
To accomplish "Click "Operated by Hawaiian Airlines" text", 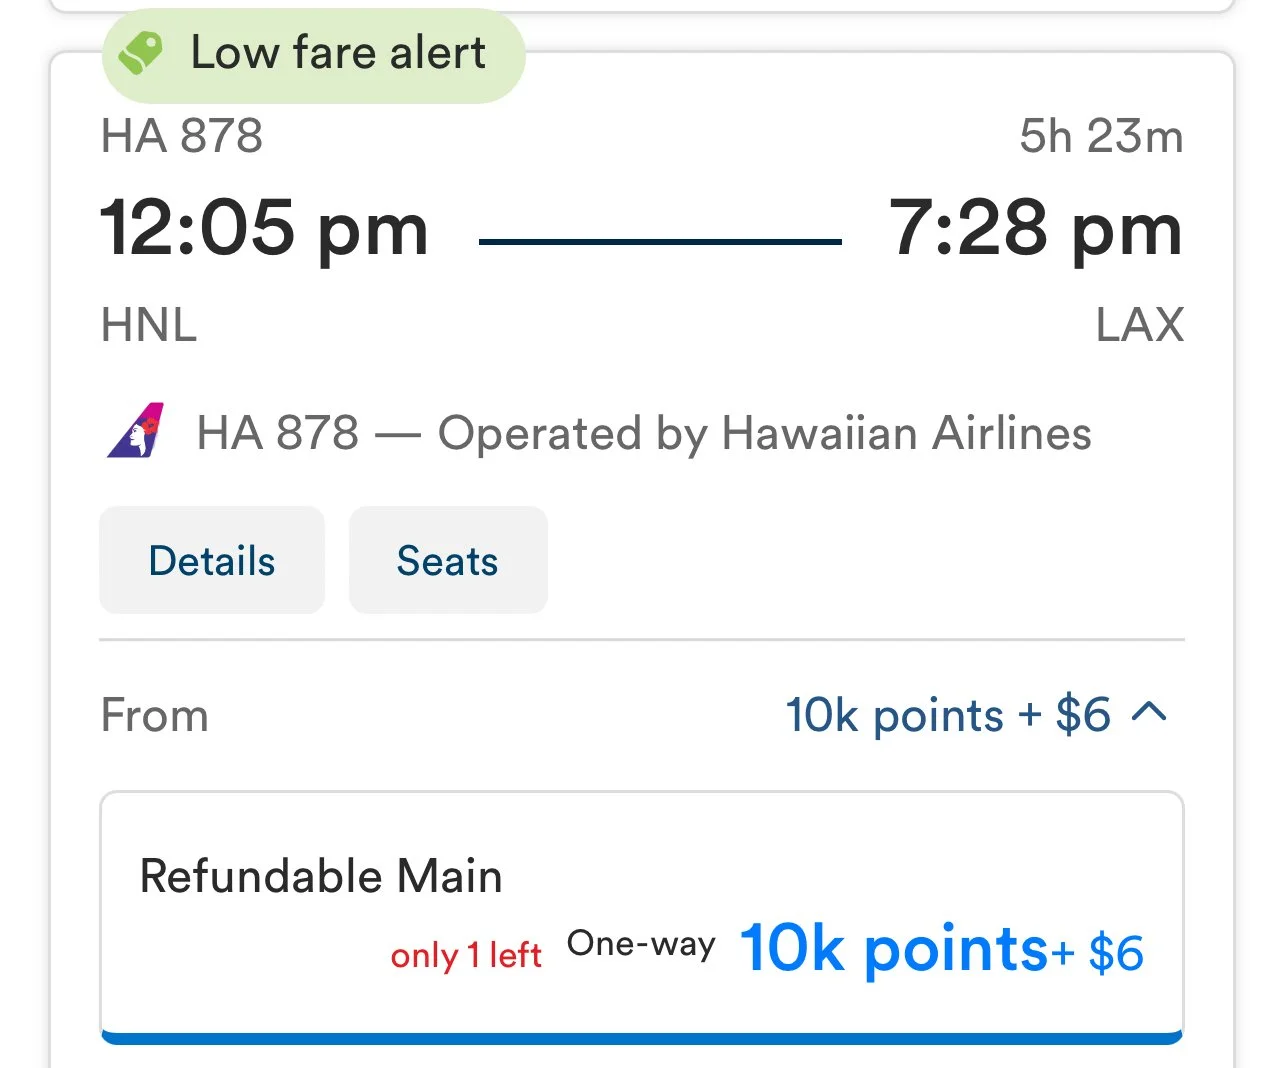I will click(x=764, y=434).
